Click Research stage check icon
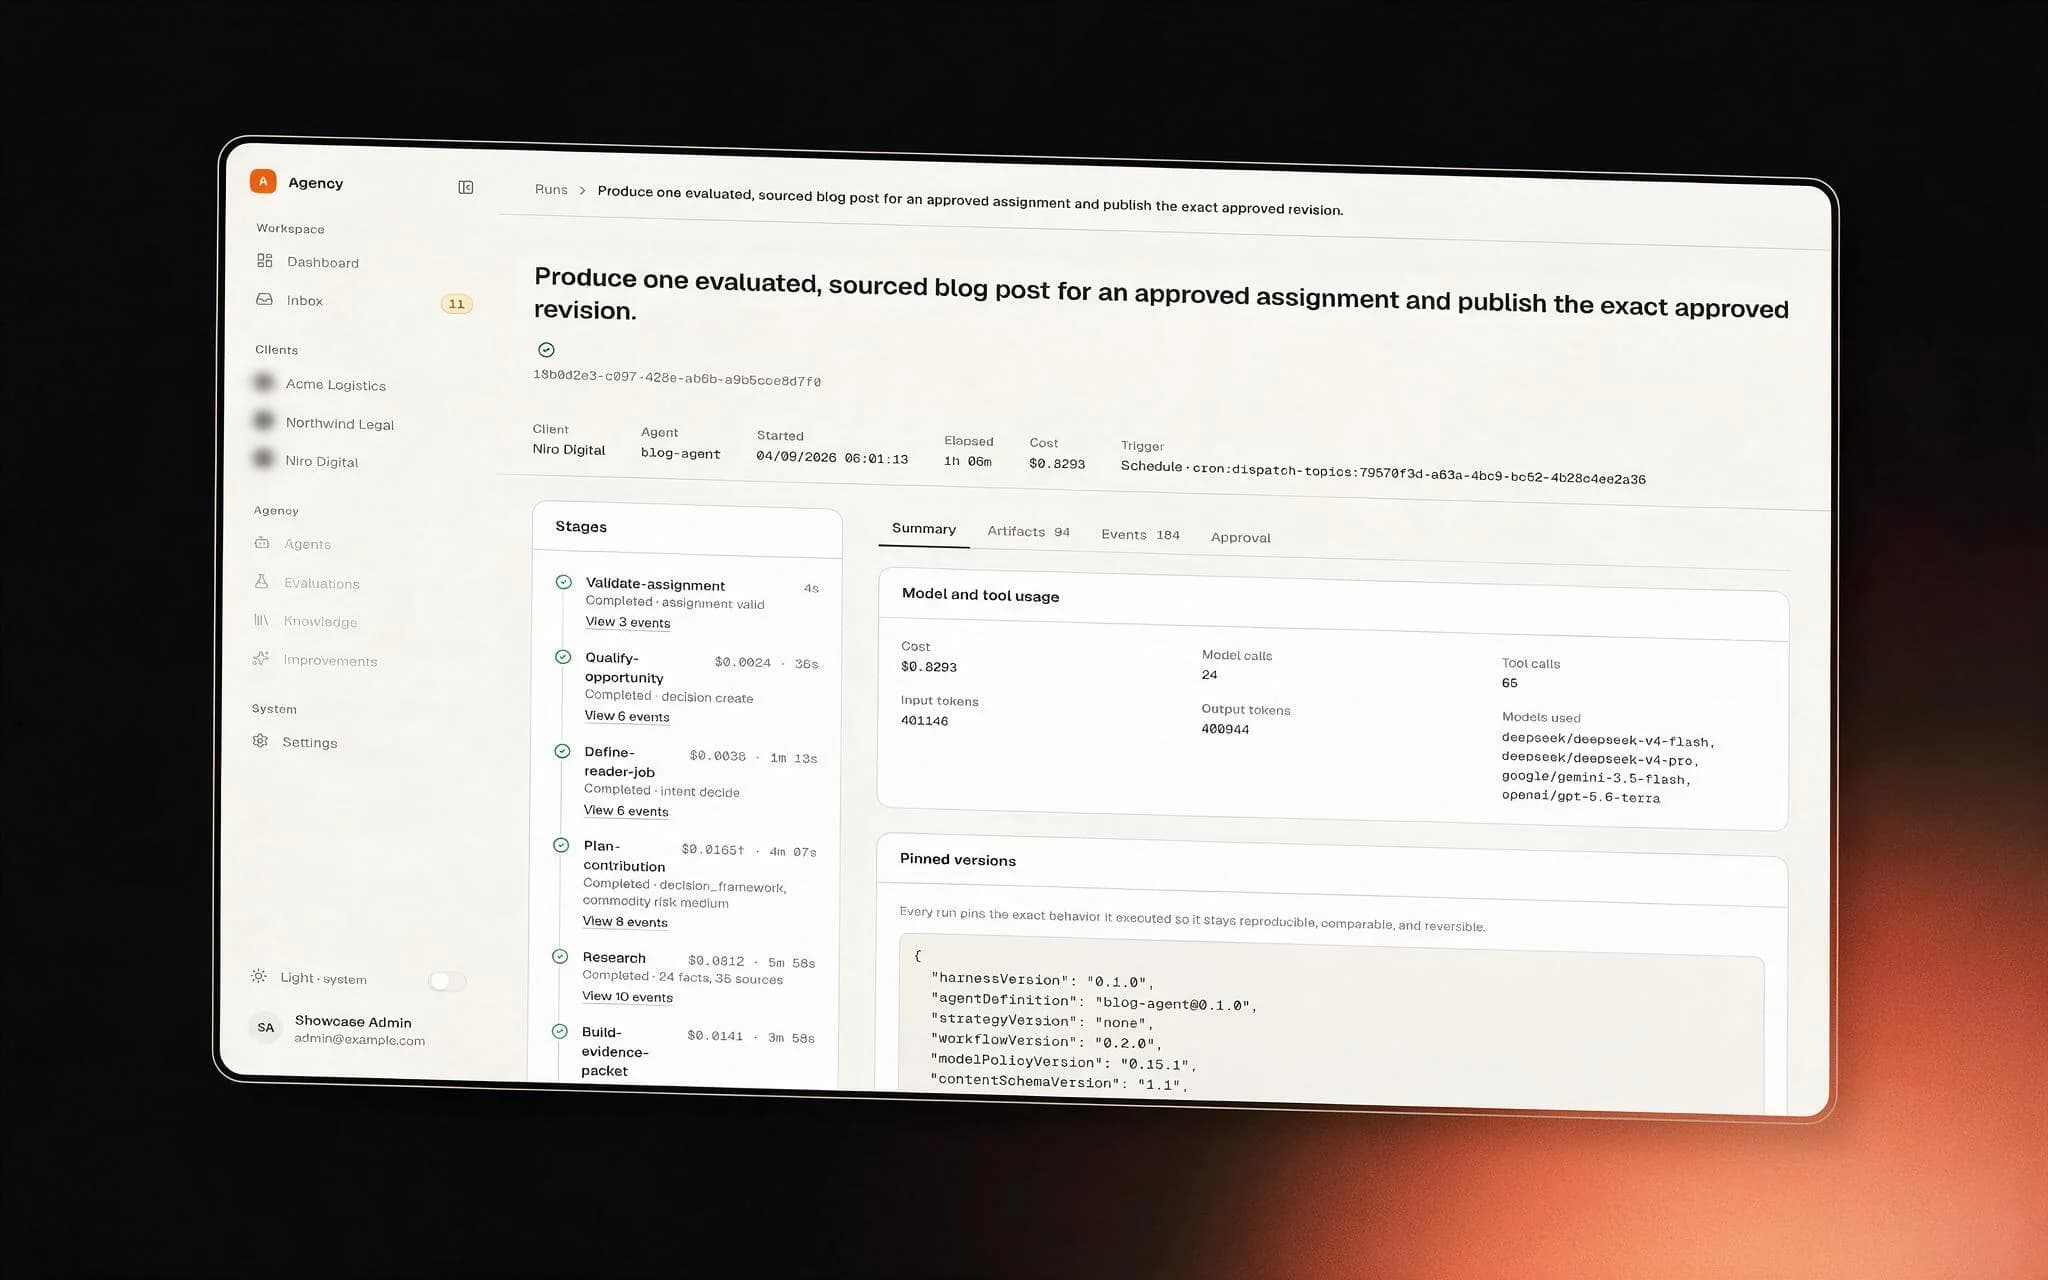Viewport: 2048px width, 1280px height. tap(560, 956)
